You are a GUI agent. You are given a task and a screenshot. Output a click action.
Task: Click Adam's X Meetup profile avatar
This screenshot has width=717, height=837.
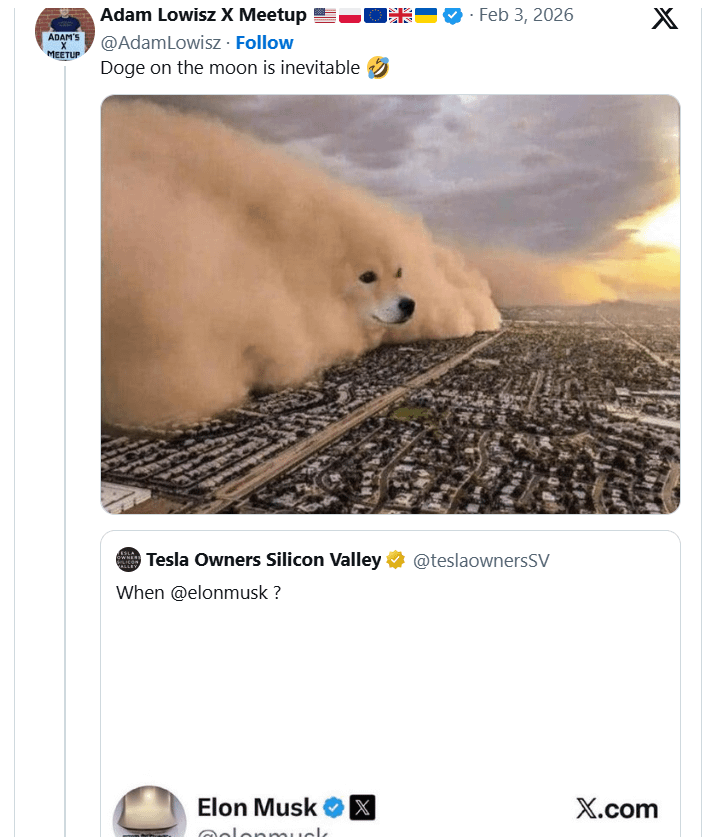point(64,32)
